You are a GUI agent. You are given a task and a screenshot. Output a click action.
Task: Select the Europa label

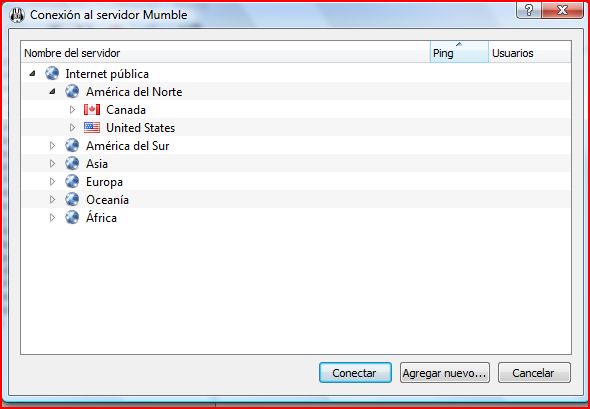click(104, 182)
